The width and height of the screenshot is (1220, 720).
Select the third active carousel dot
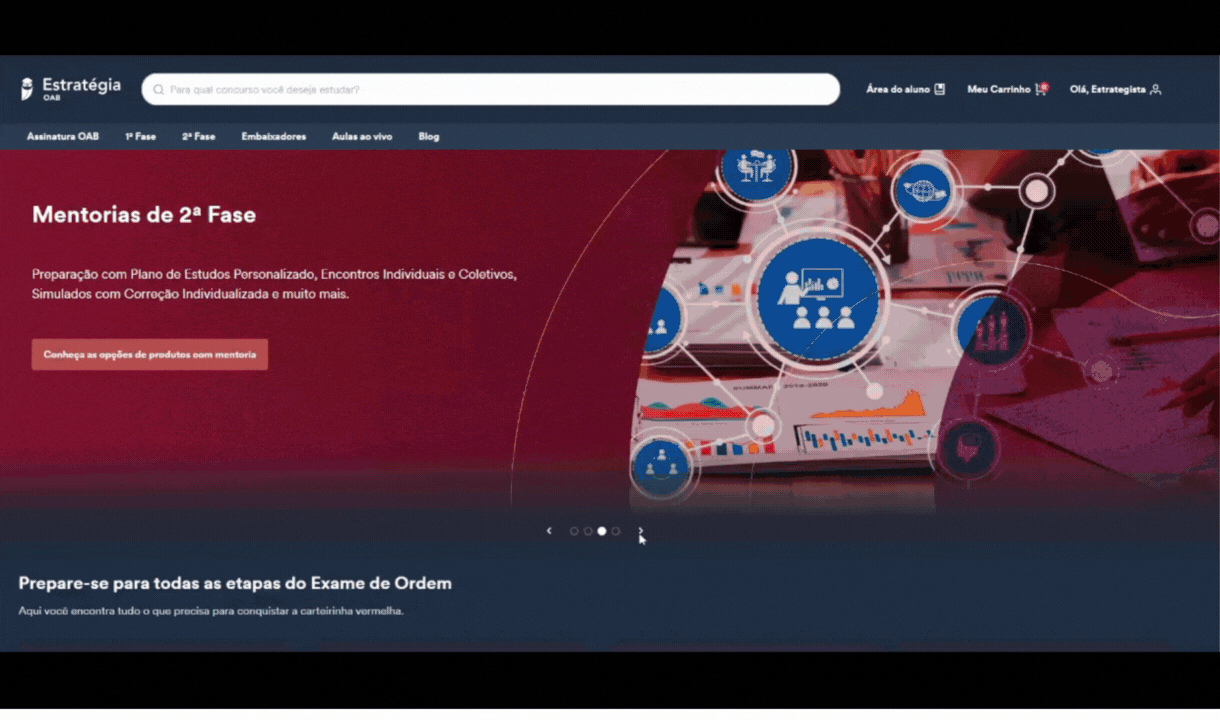pyautogui.click(x=602, y=531)
